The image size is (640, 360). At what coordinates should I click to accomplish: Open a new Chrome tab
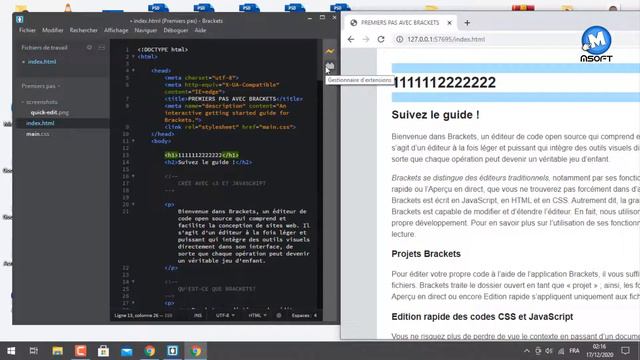[467, 23]
